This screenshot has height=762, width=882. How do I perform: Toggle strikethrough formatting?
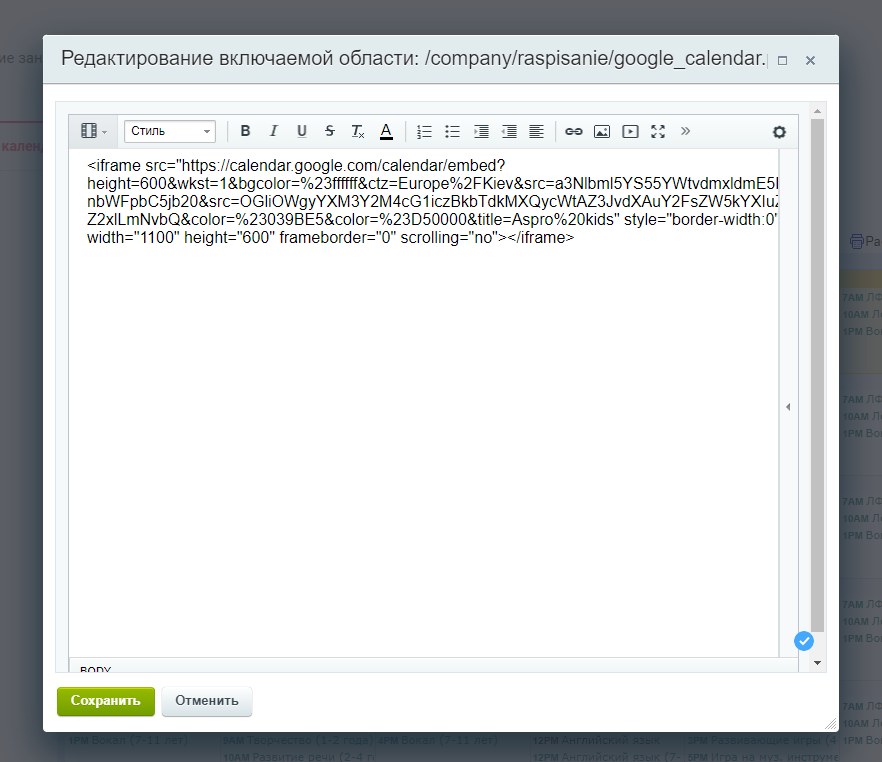330,131
